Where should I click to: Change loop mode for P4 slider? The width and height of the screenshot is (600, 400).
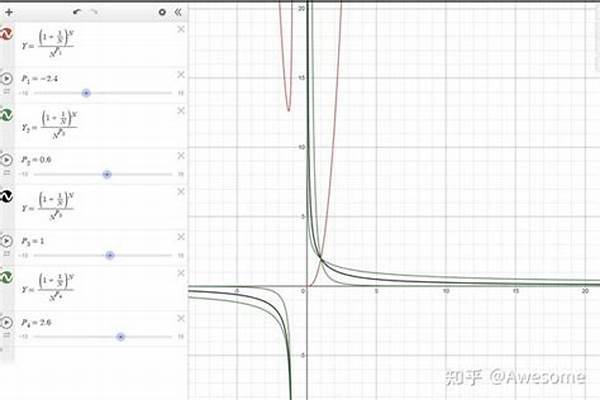click(x=7, y=335)
